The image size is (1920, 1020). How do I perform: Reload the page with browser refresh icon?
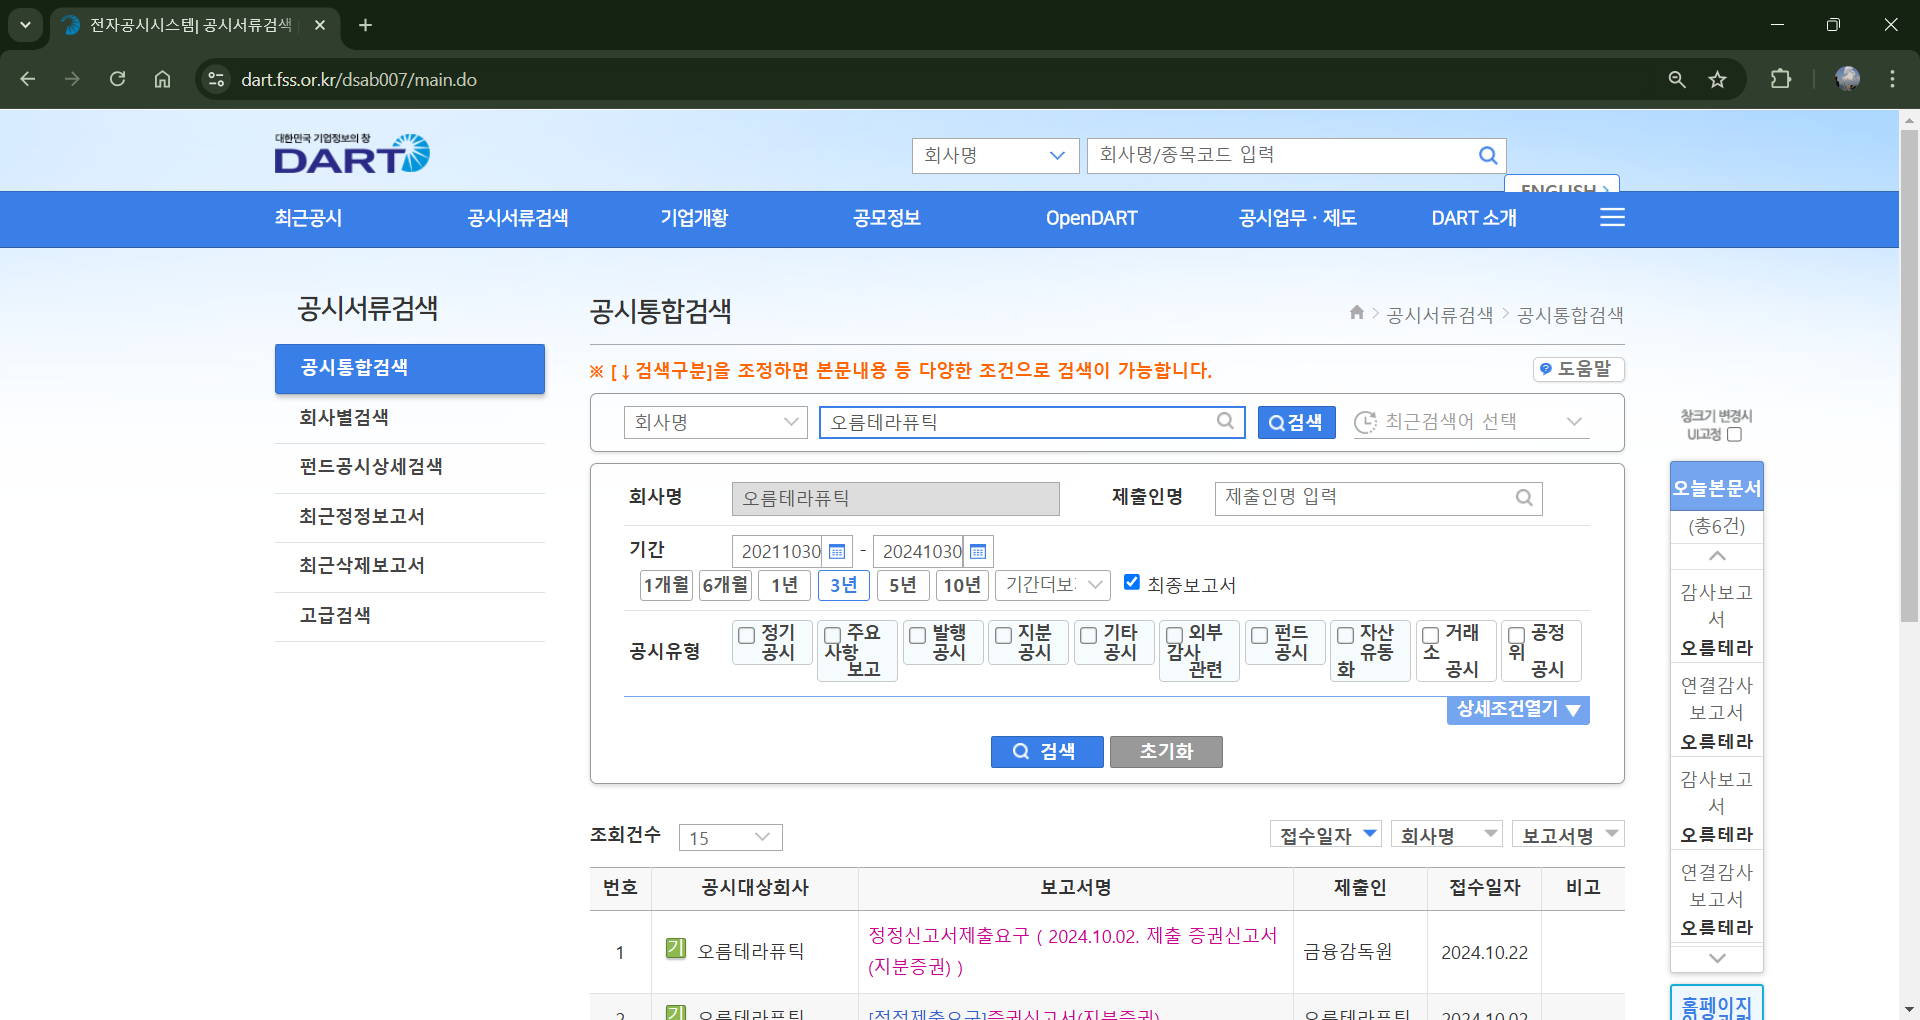117,79
